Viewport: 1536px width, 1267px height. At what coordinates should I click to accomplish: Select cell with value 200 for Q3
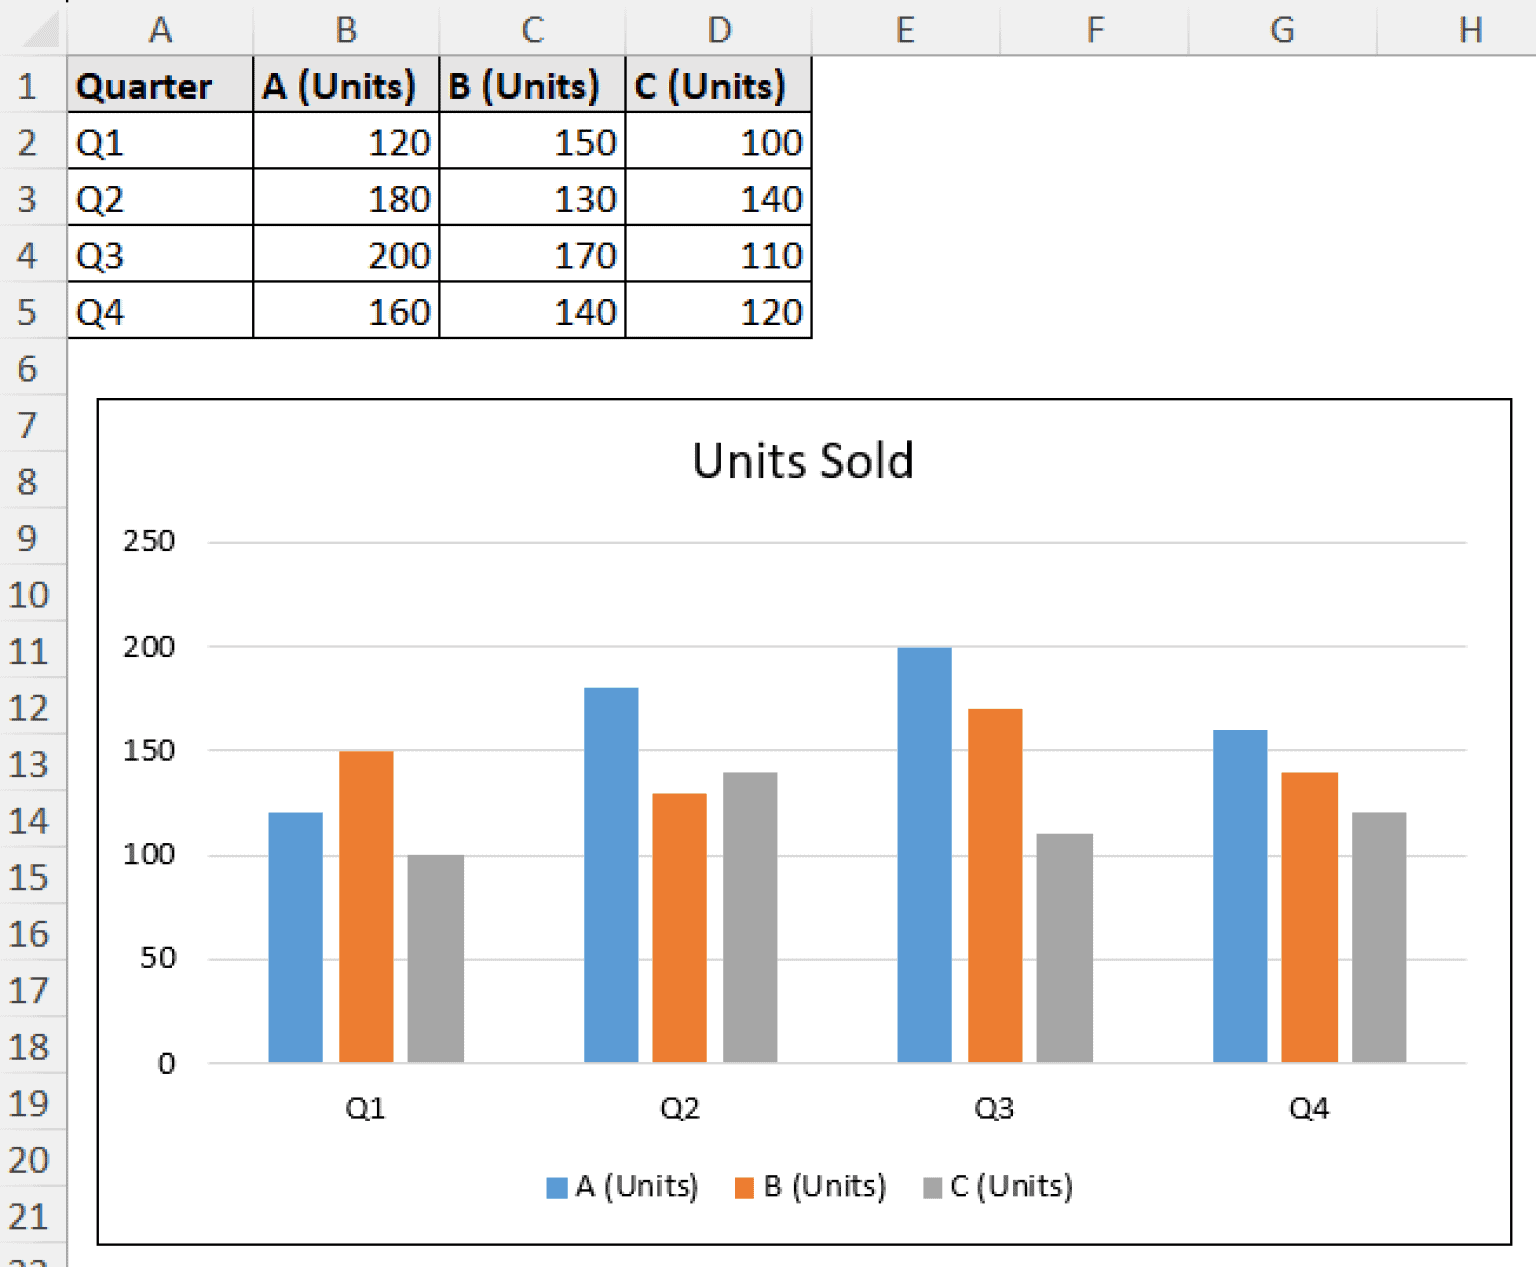345,255
